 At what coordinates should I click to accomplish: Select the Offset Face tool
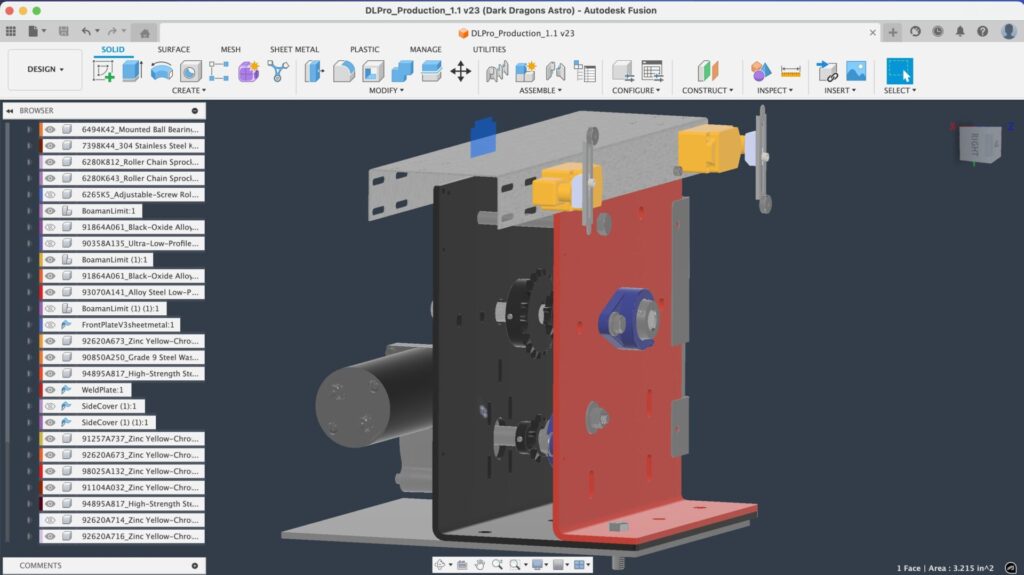pyautogui.click(x=431, y=71)
